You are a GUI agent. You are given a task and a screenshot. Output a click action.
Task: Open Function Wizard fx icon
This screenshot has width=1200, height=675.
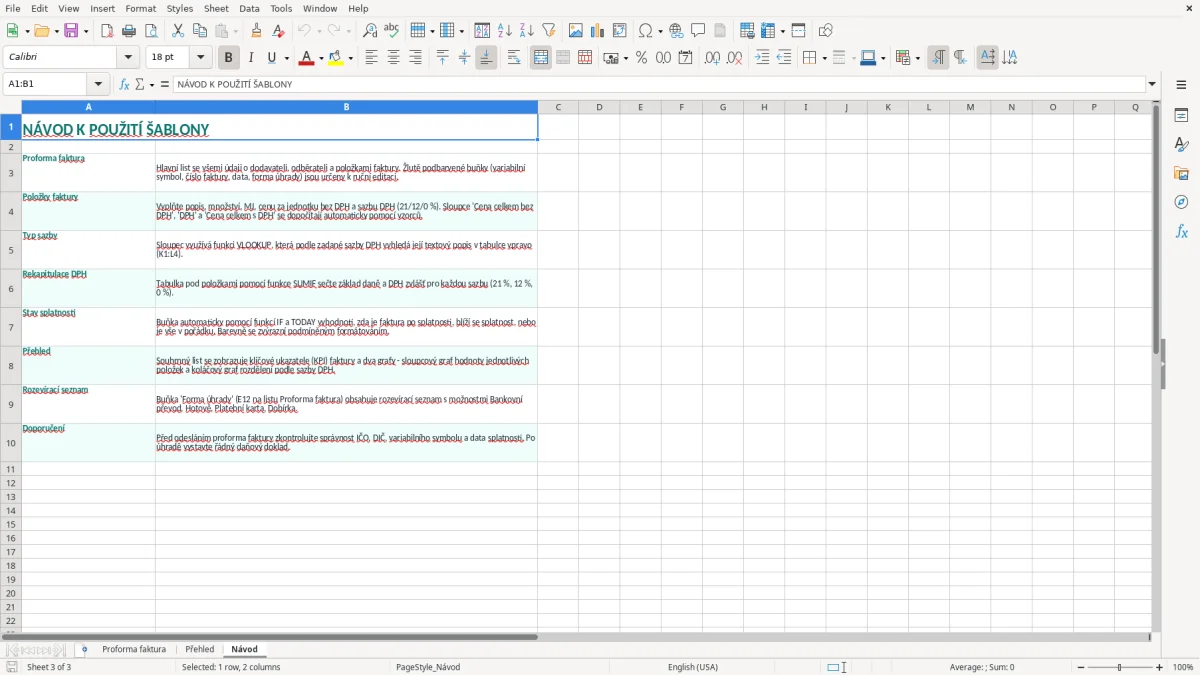pos(125,84)
